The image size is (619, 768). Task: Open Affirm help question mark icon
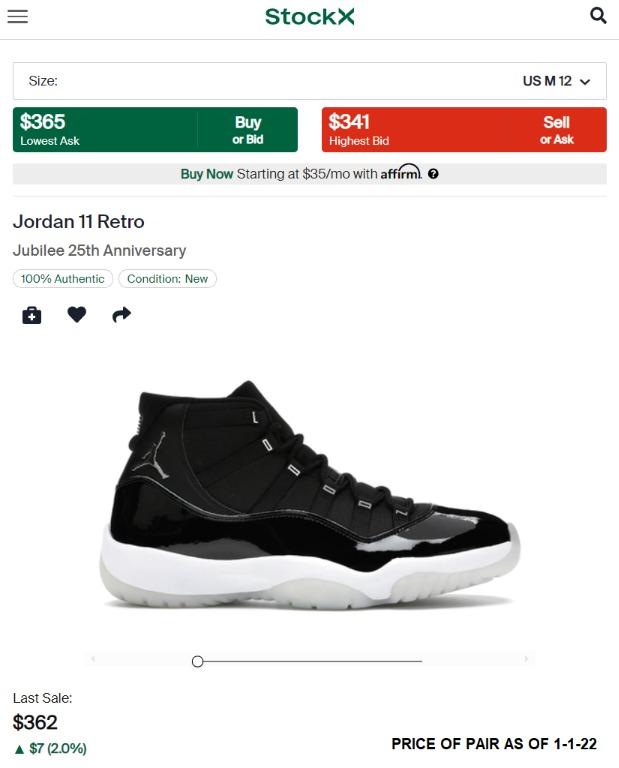pos(433,174)
